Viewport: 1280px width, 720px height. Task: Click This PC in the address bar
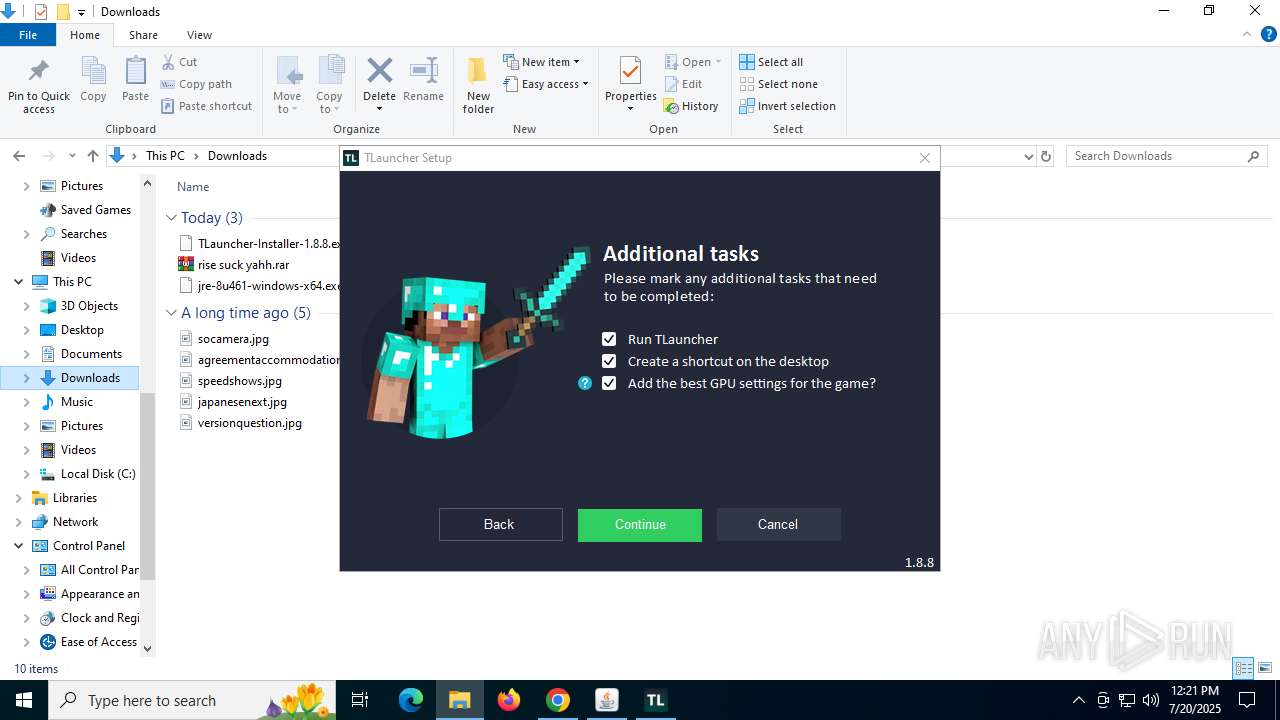pos(165,156)
